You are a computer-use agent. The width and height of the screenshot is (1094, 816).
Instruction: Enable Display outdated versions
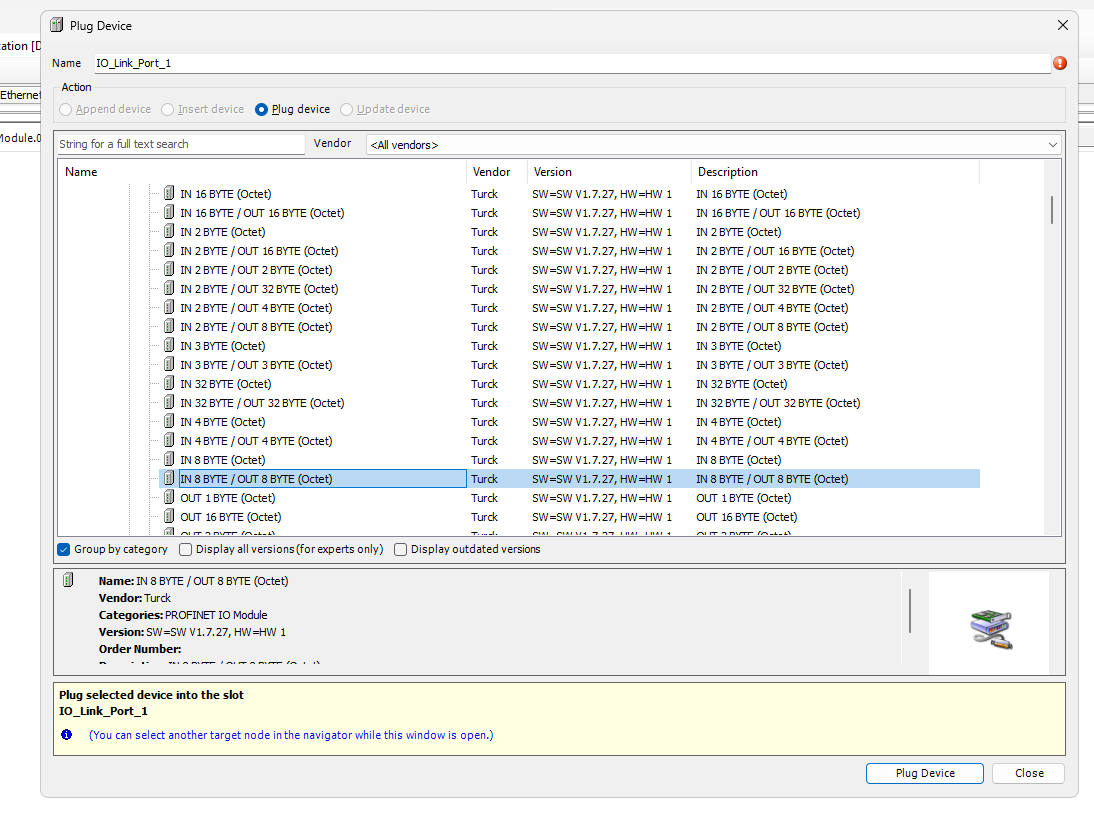(x=400, y=550)
